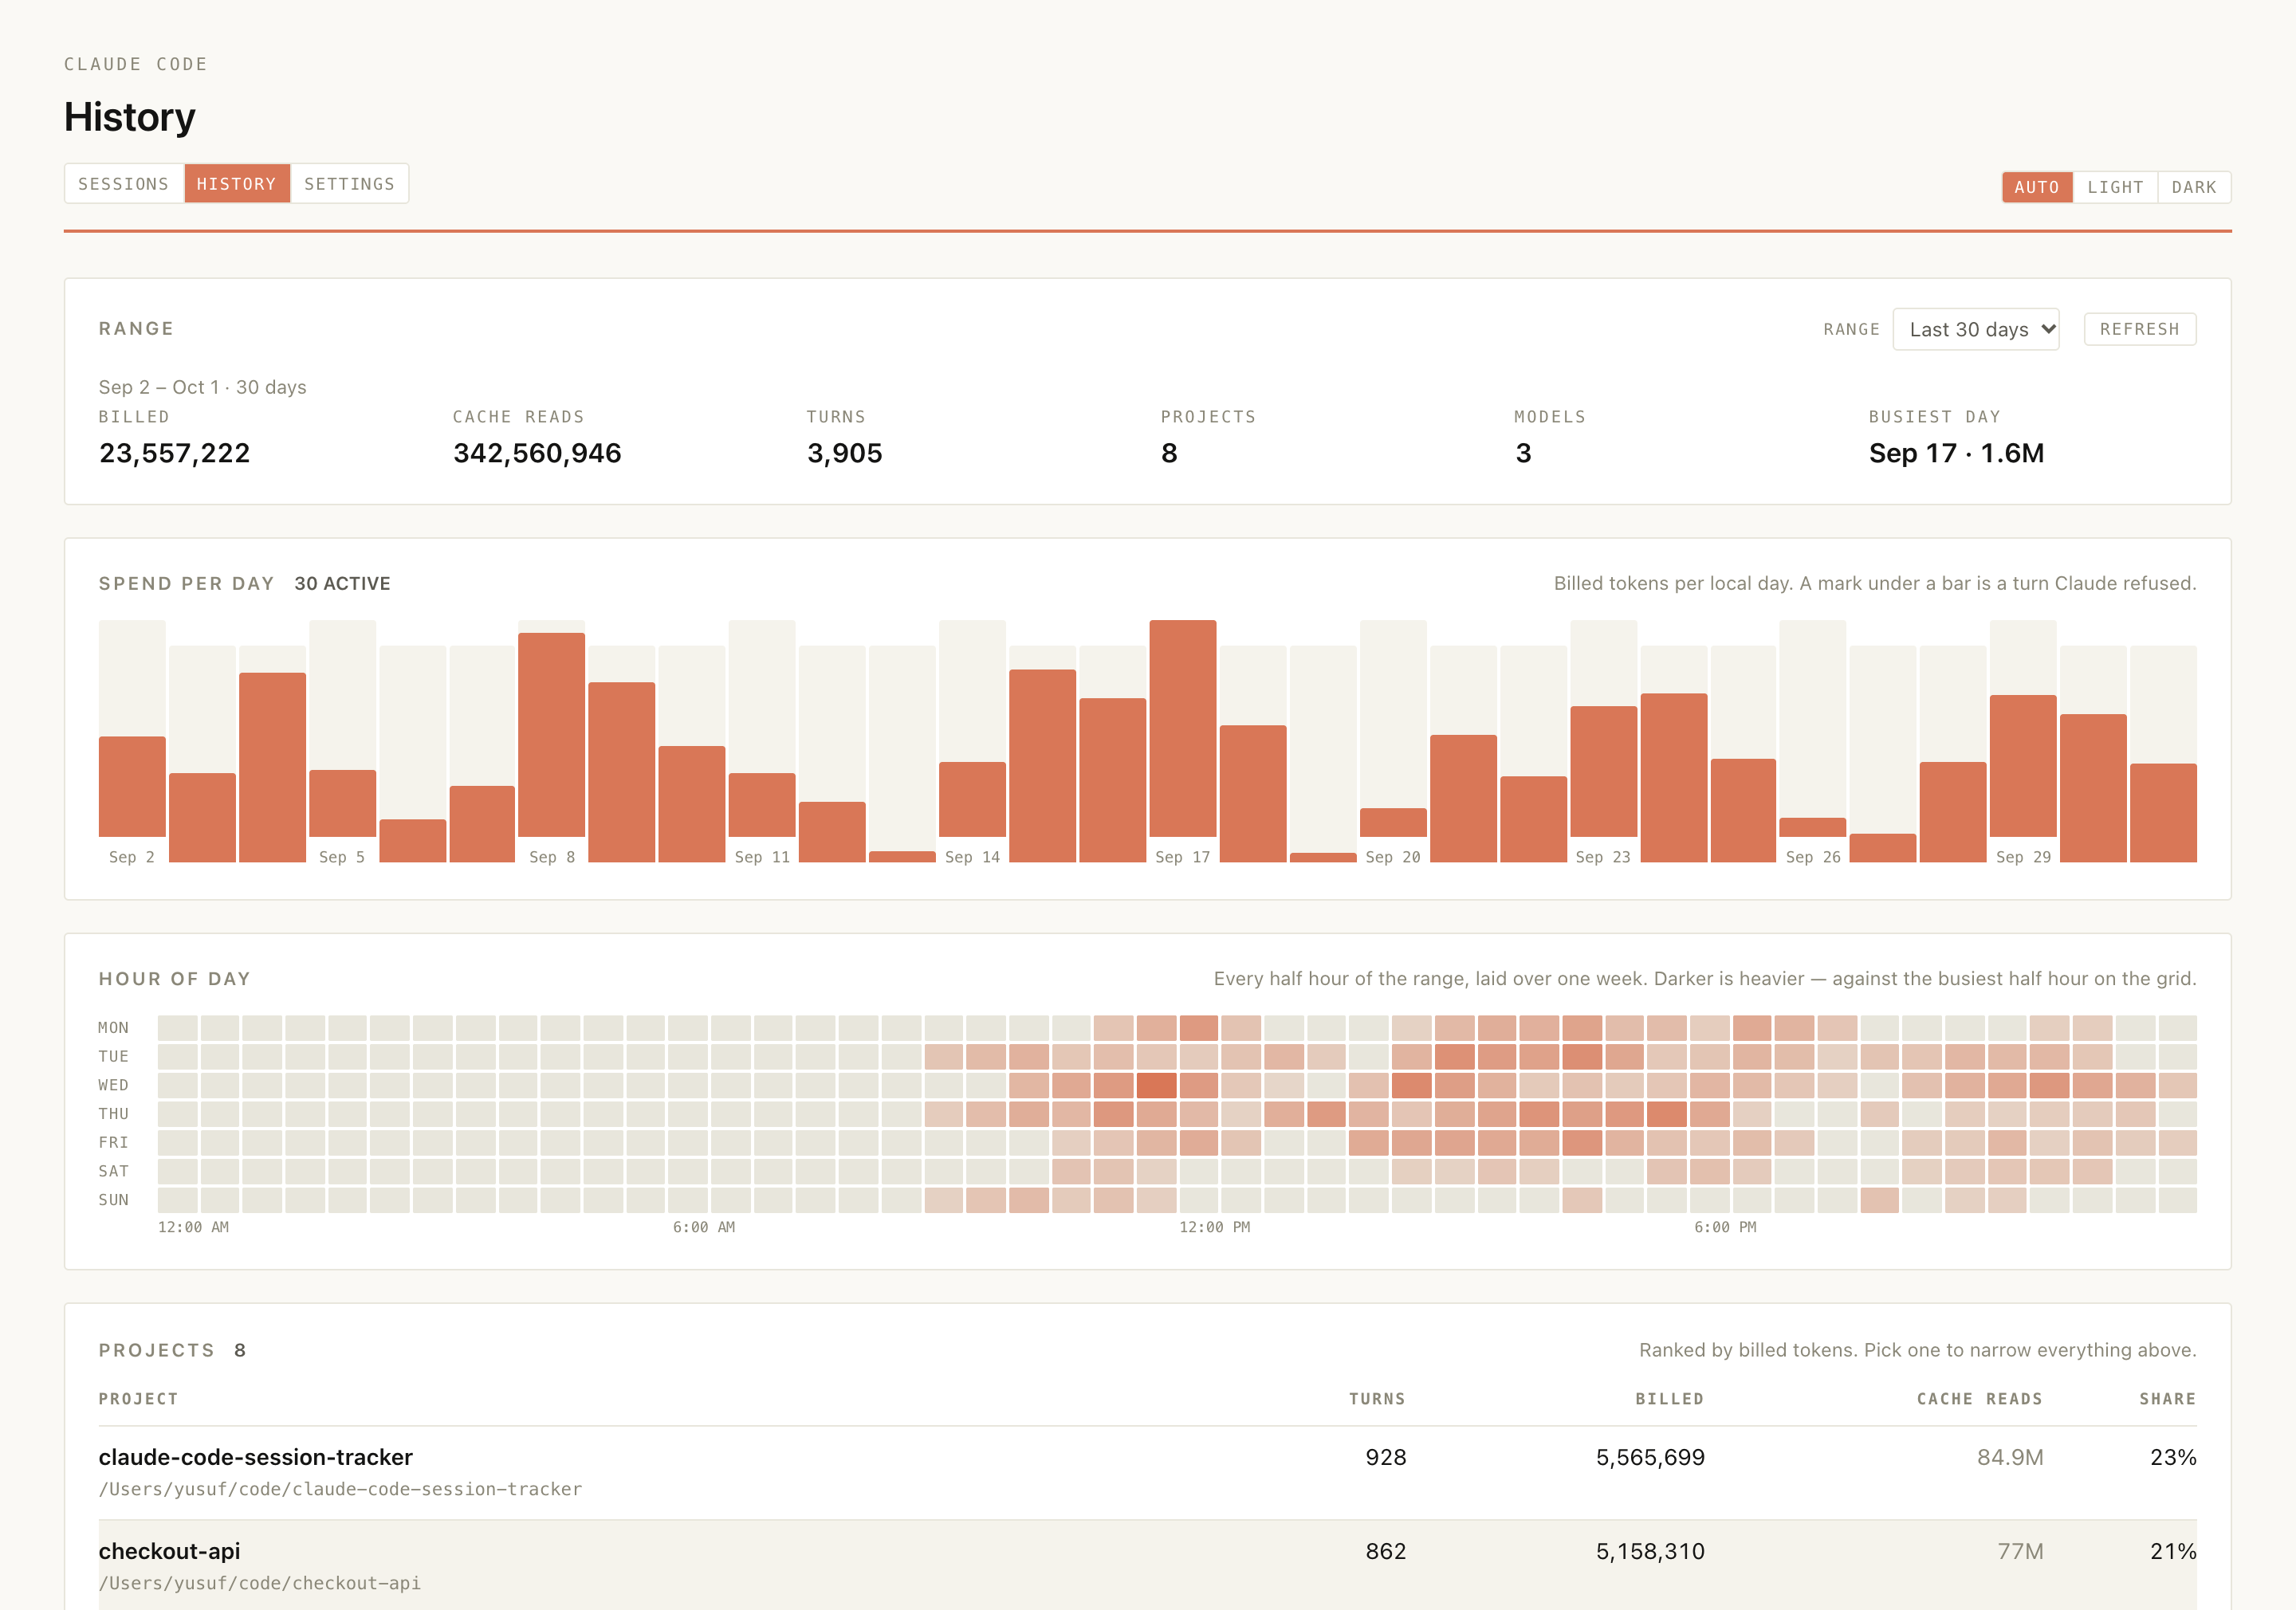Image resolution: width=2296 pixels, height=1610 pixels.
Task: Select the checkout-api project row
Action: click(1148, 1566)
